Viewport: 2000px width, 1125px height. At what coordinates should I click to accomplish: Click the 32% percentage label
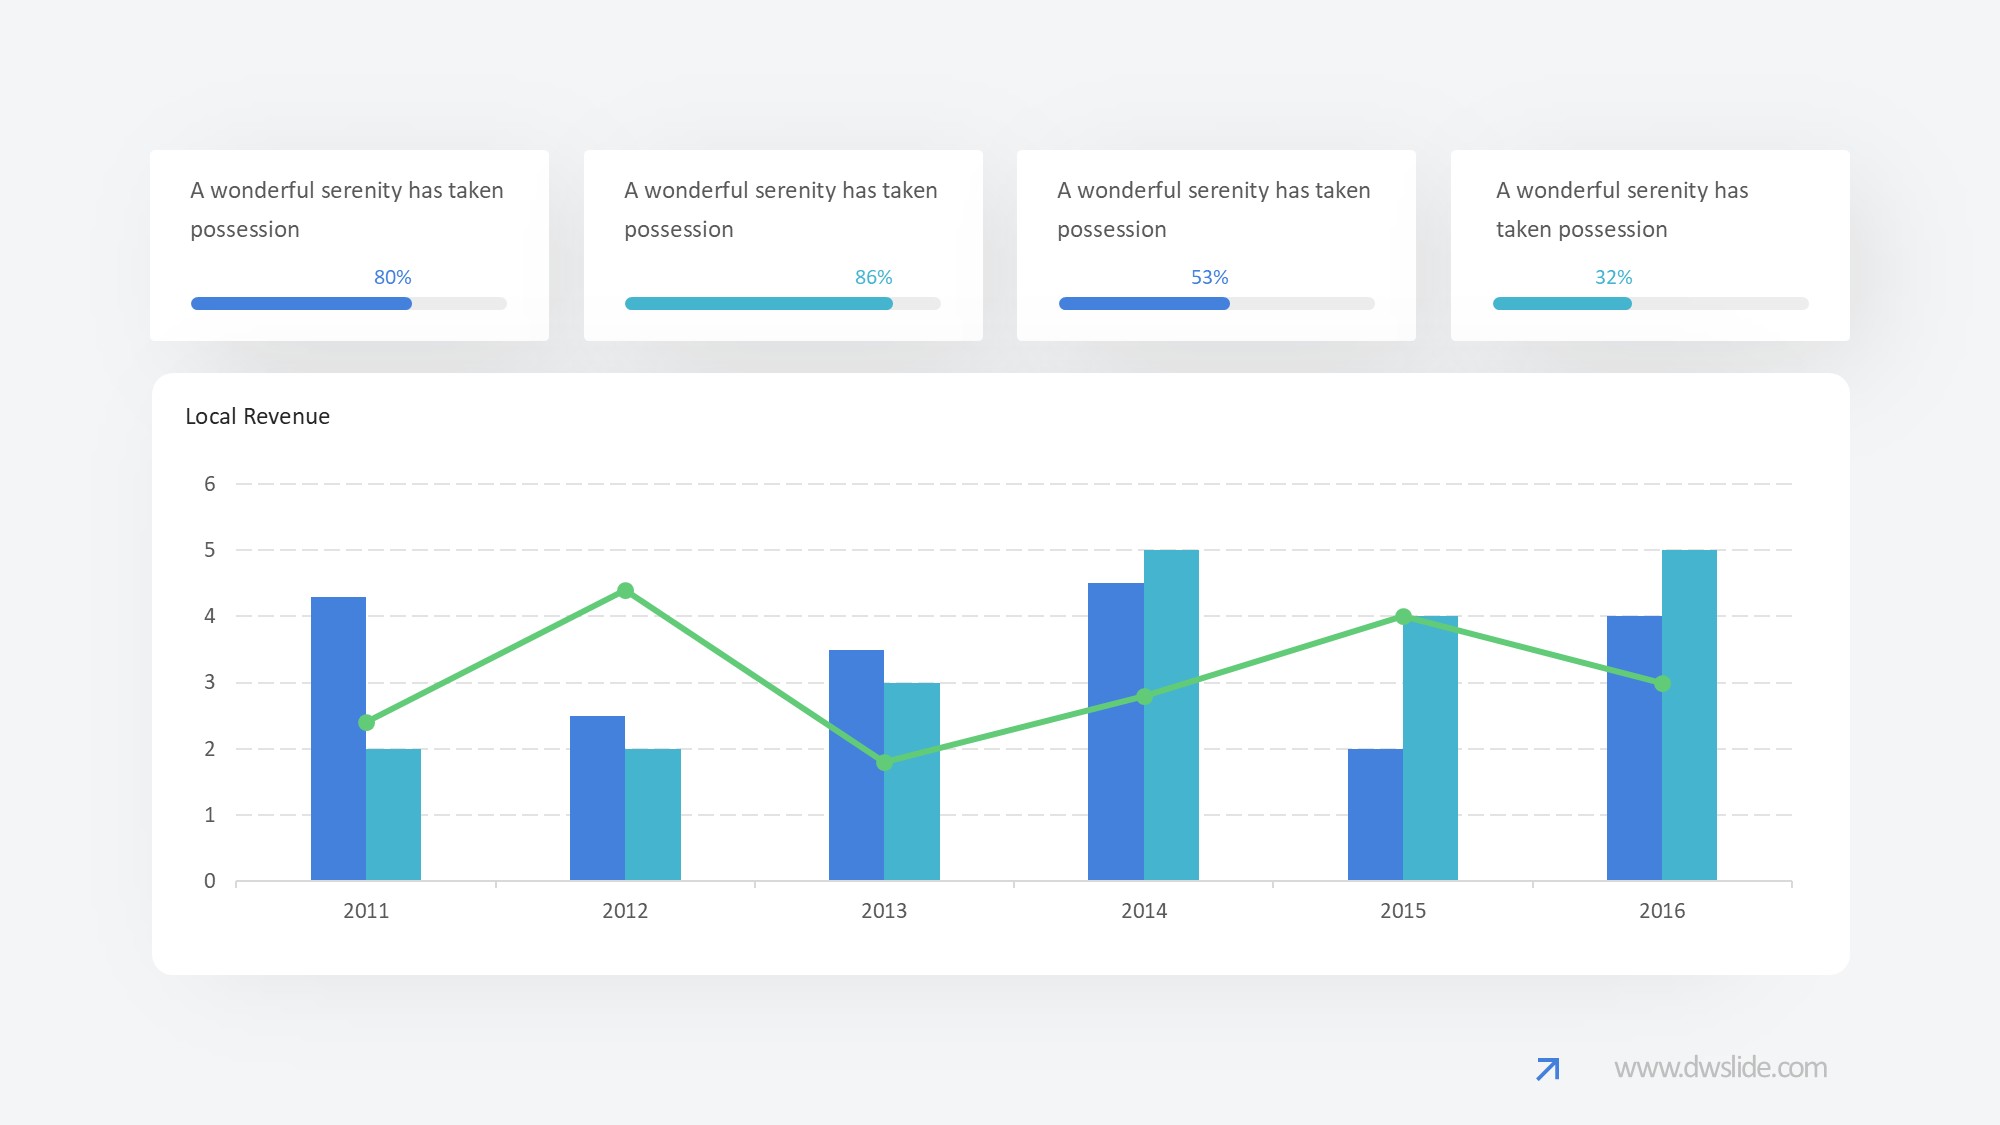coord(1613,277)
